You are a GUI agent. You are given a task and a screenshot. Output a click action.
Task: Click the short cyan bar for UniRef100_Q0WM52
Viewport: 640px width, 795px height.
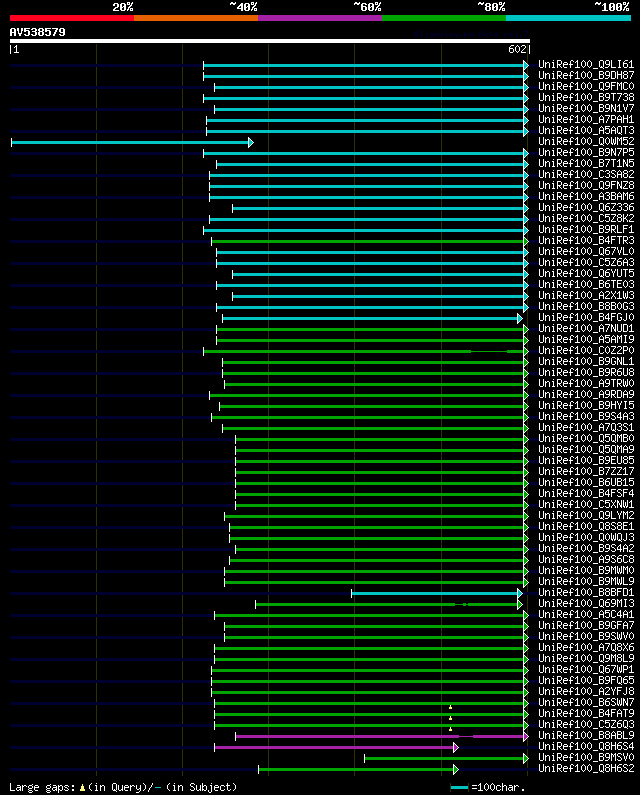tap(130, 142)
